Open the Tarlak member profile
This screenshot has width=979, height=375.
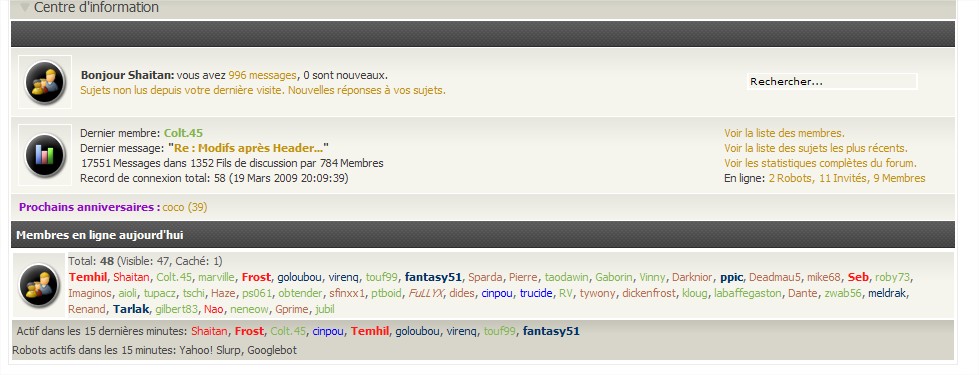pyautogui.click(x=131, y=309)
